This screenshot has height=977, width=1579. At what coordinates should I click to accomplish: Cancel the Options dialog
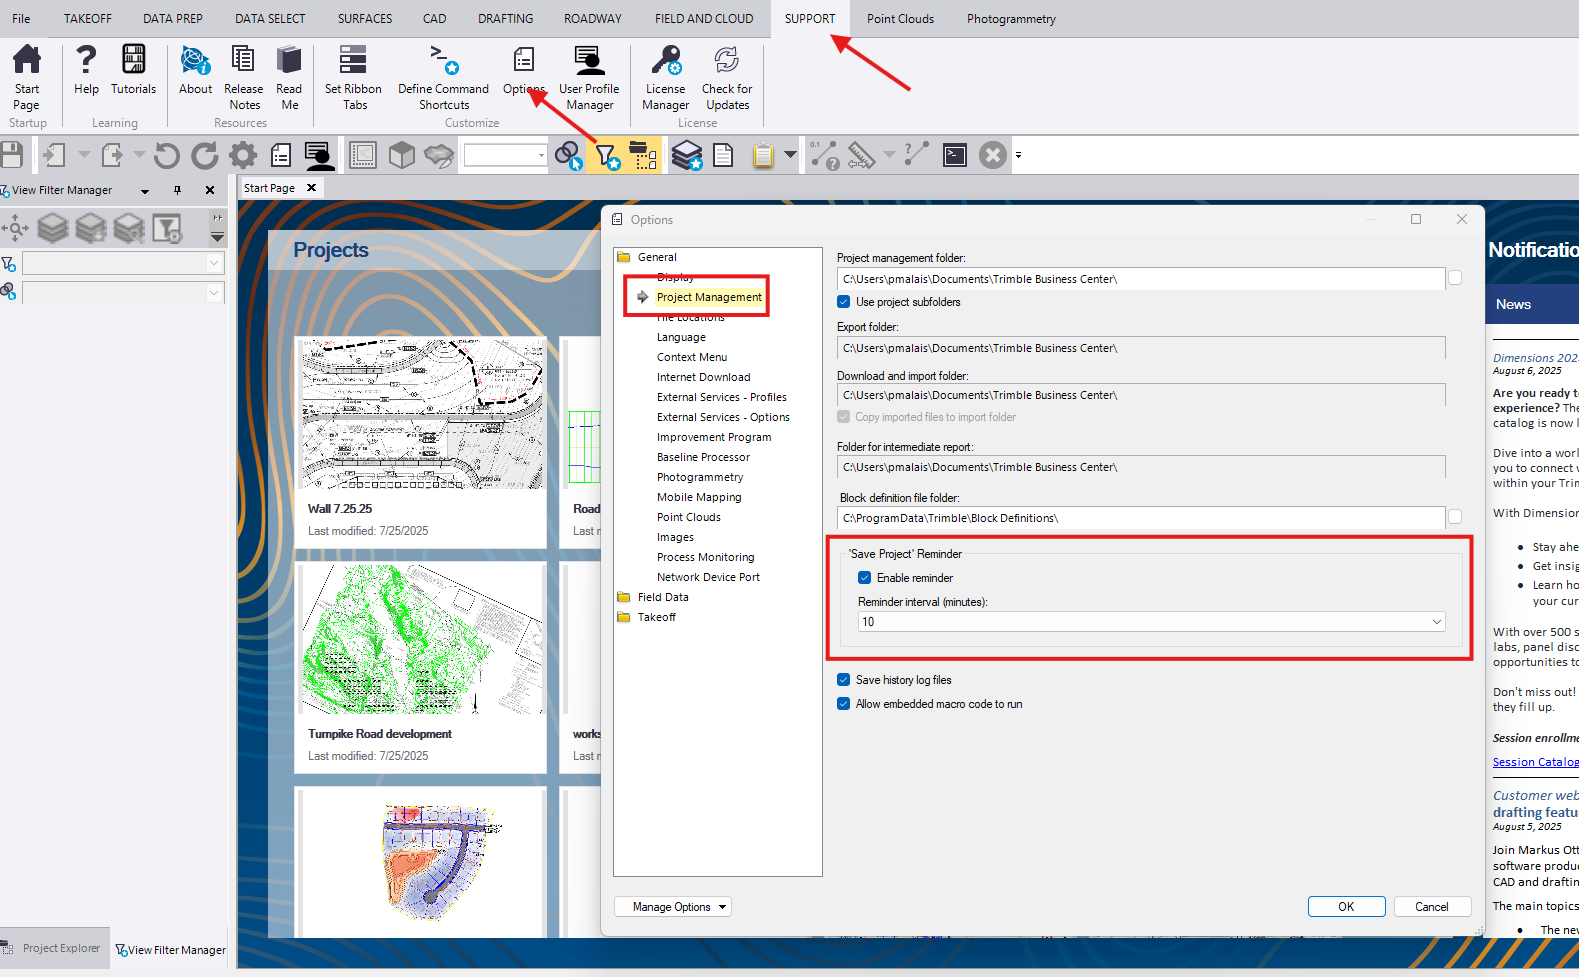coord(1431,907)
